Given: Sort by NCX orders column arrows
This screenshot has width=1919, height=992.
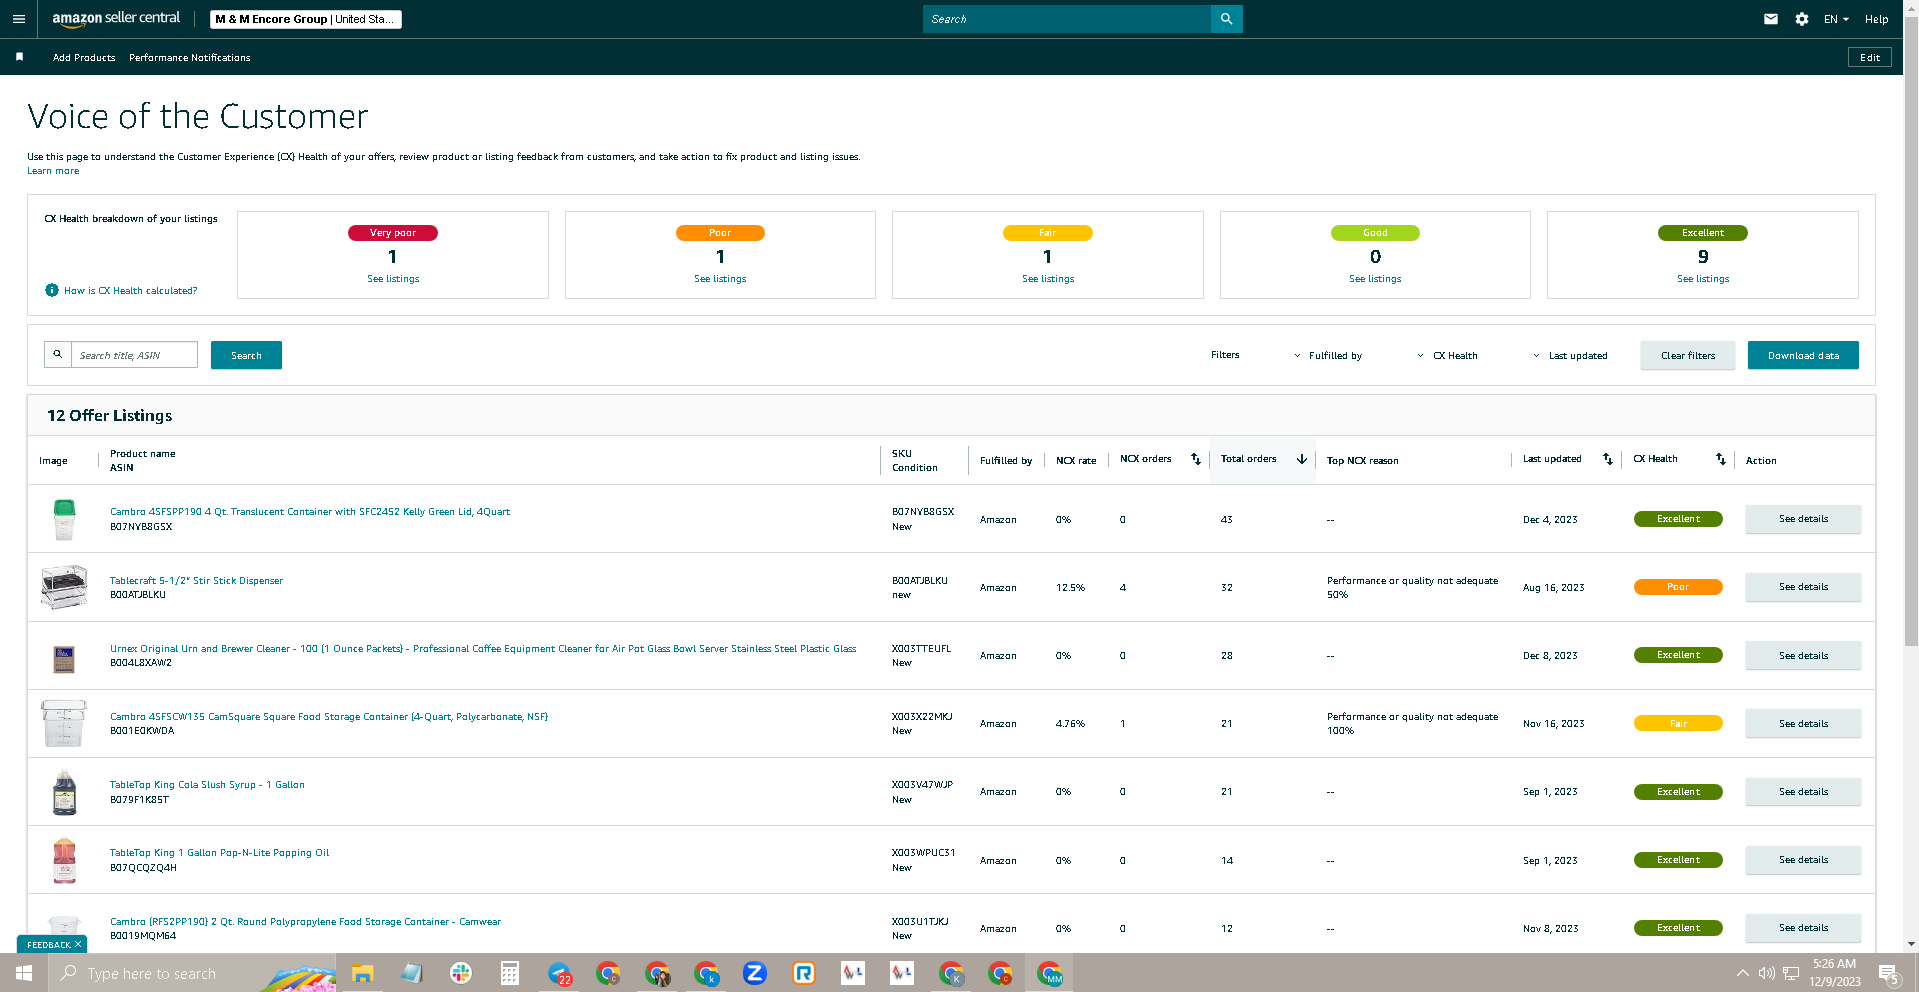Looking at the screenshot, I should tap(1196, 459).
